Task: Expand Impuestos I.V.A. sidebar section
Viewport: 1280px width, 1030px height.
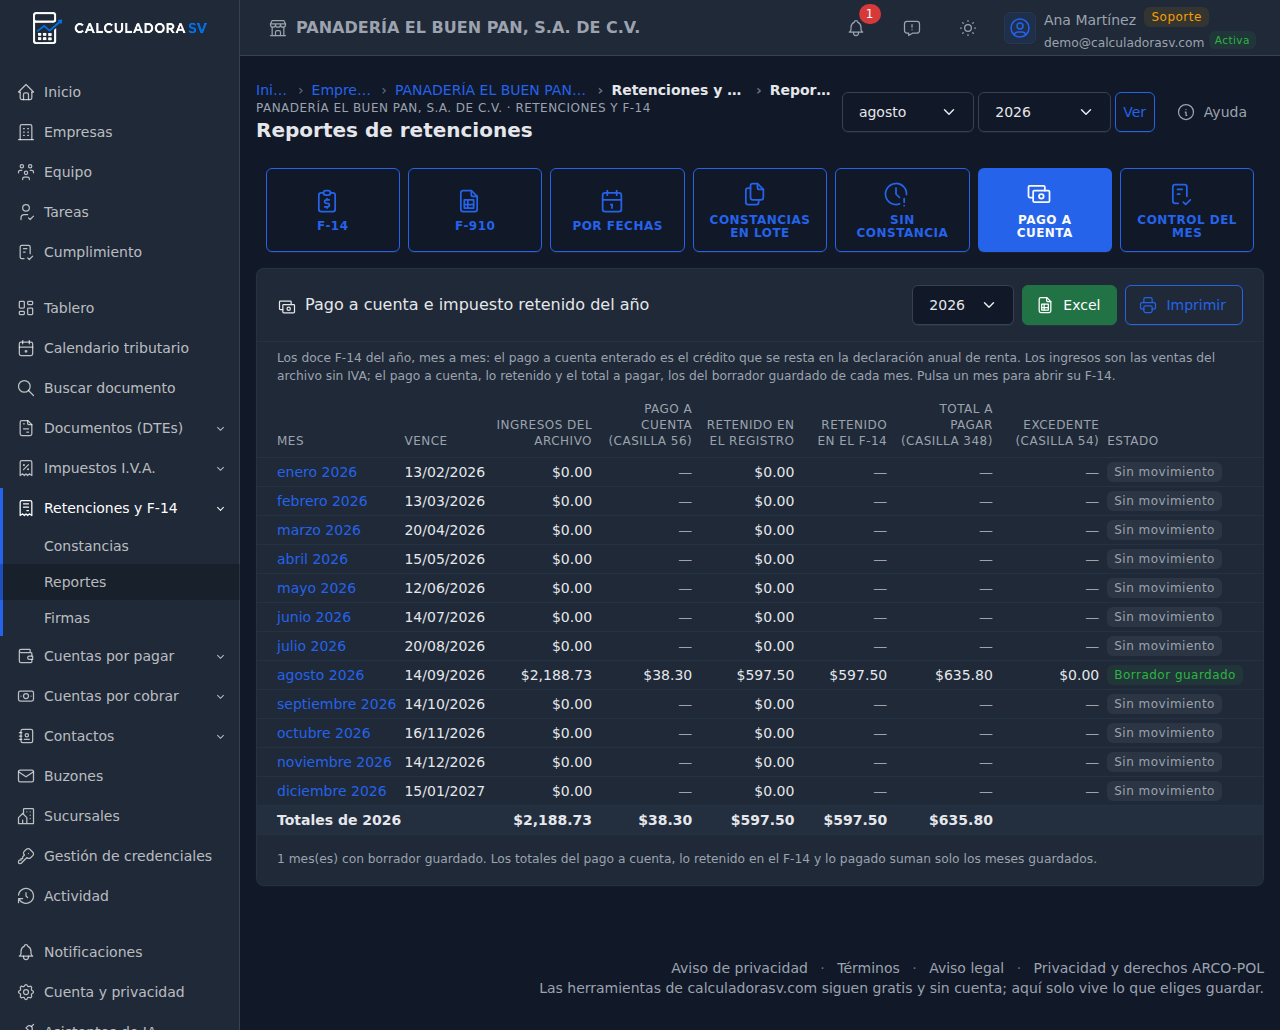Action: point(120,468)
